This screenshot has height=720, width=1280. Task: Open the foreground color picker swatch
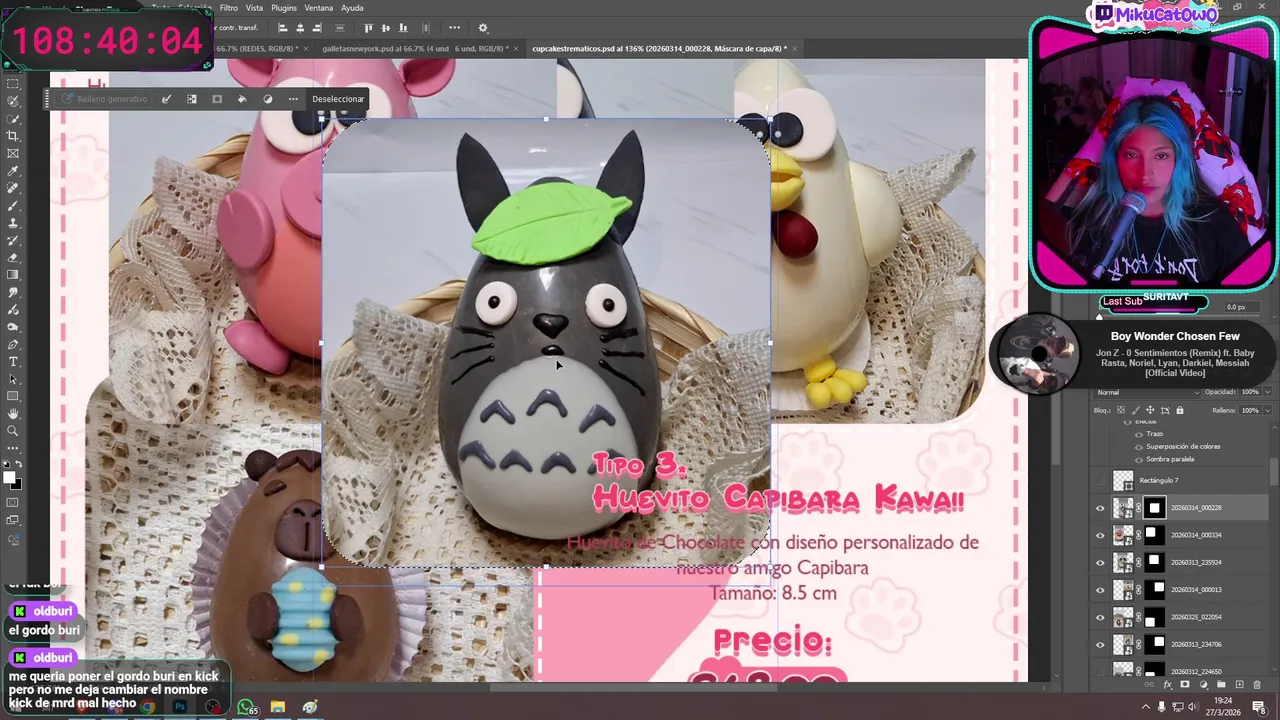pyautogui.click(x=9, y=477)
